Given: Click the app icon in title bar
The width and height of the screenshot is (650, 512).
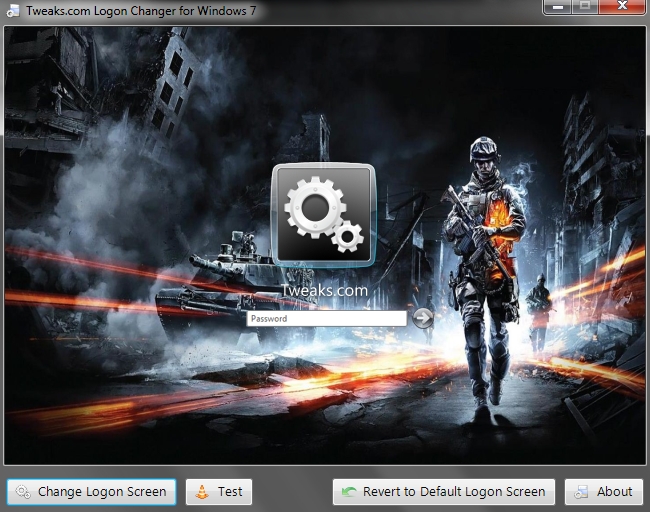Looking at the screenshot, I should (x=13, y=10).
